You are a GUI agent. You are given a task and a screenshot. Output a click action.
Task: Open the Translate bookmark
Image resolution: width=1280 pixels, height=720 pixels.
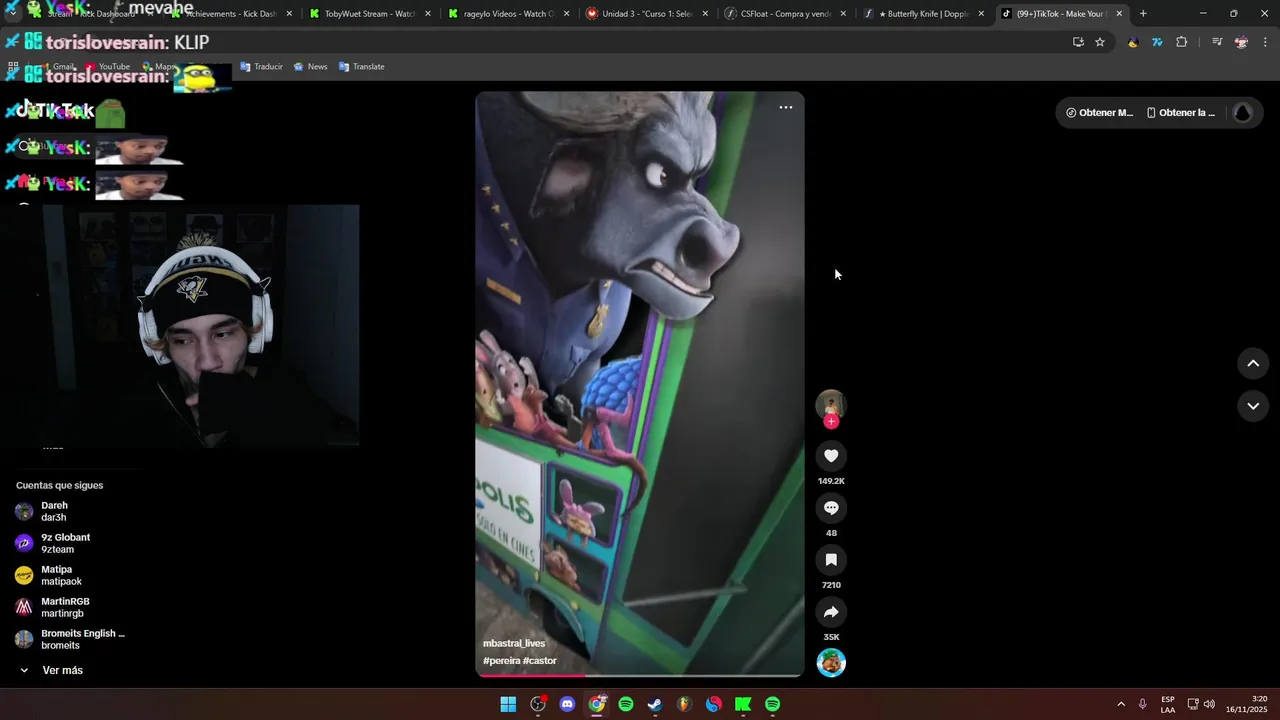click(362, 67)
